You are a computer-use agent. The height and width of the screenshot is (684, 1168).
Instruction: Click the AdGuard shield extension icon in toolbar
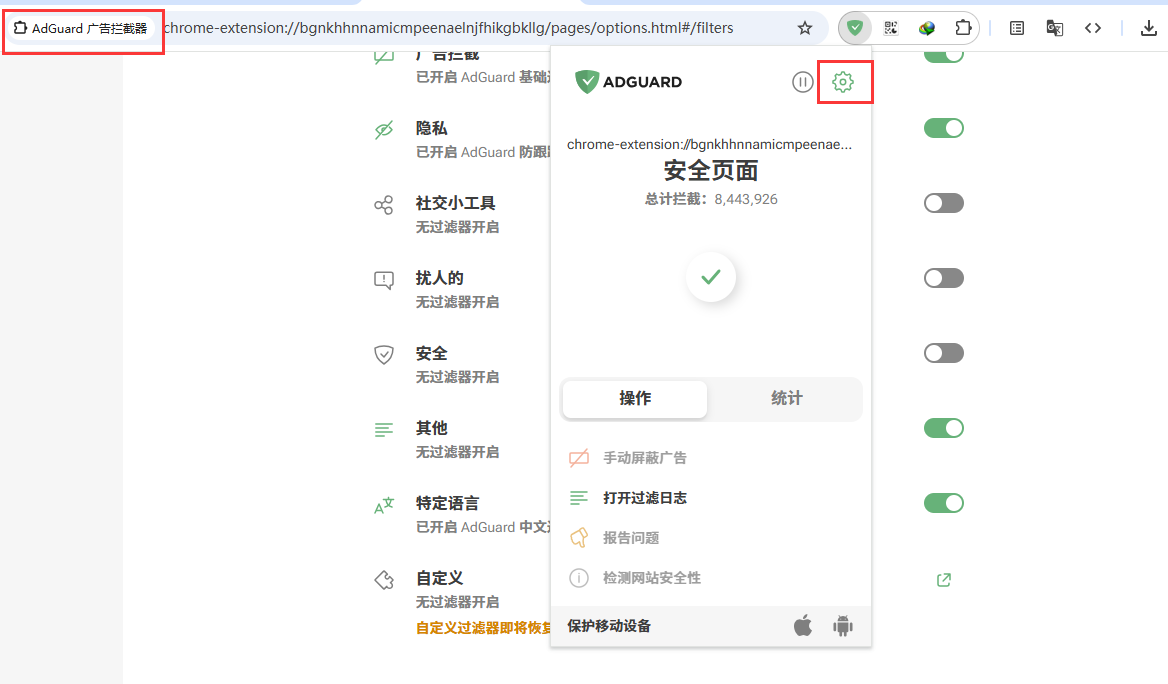pyautogui.click(x=854, y=28)
